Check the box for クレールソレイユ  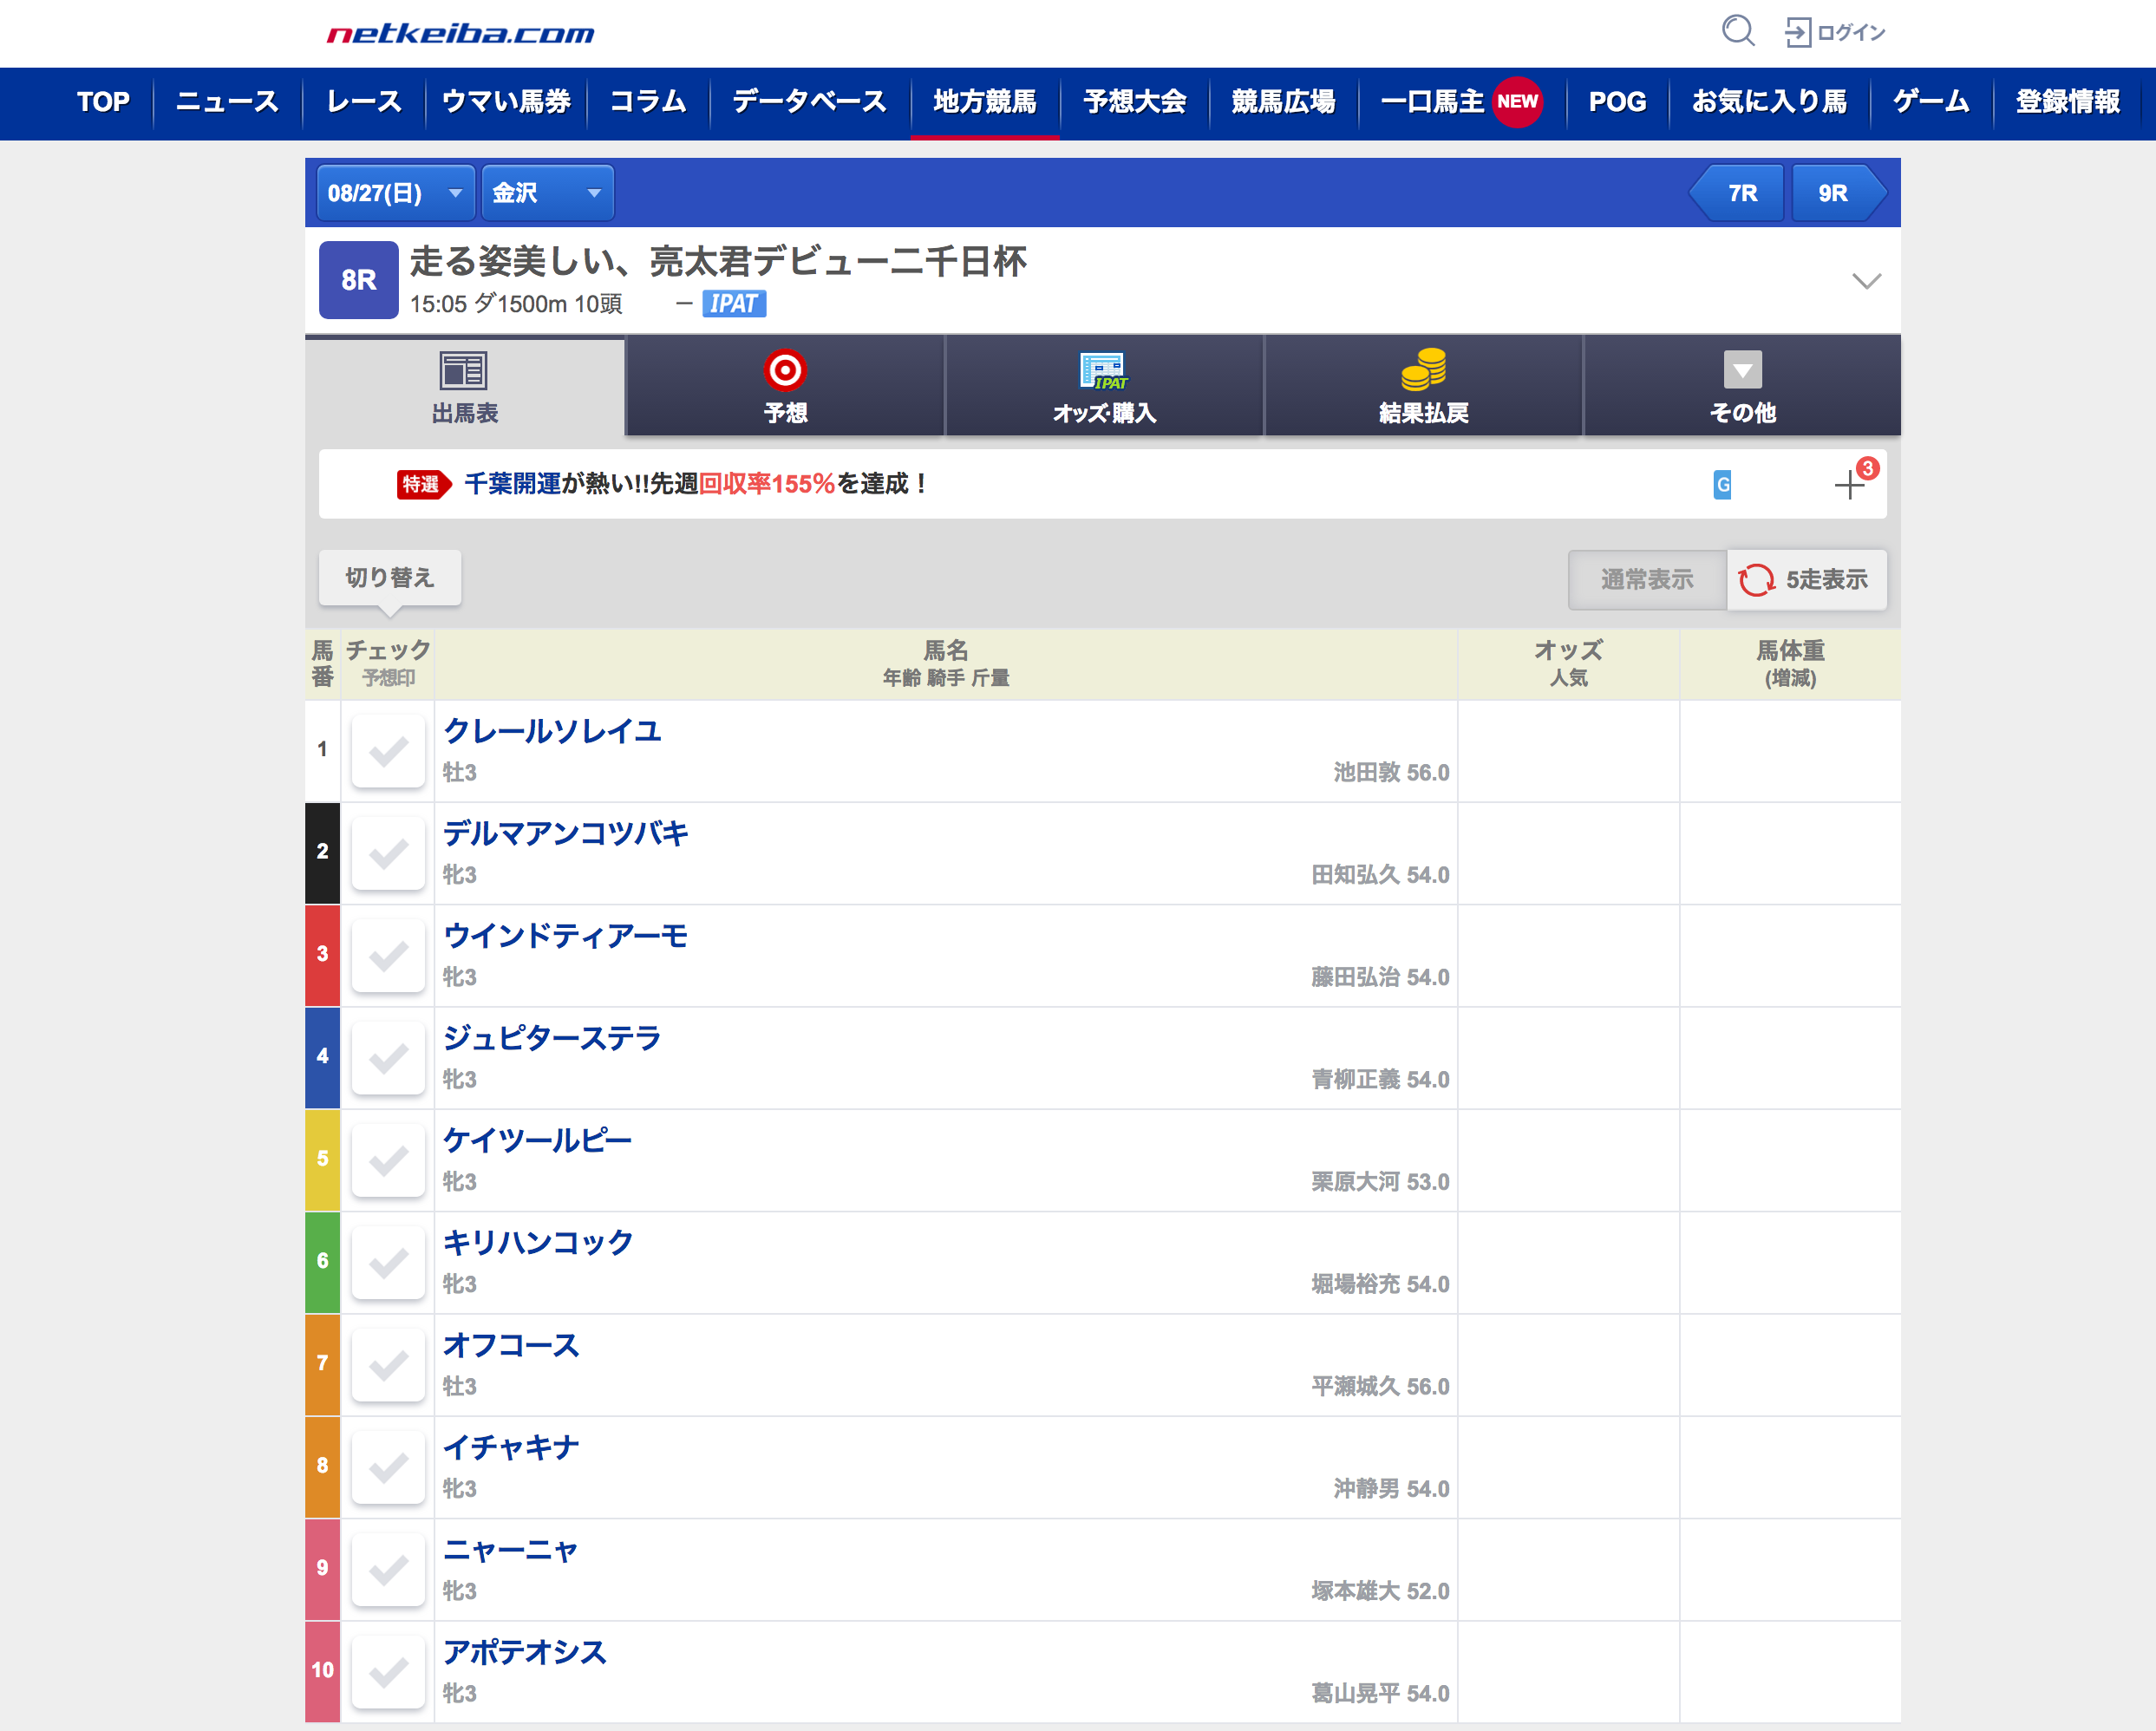pyautogui.click(x=388, y=751)
